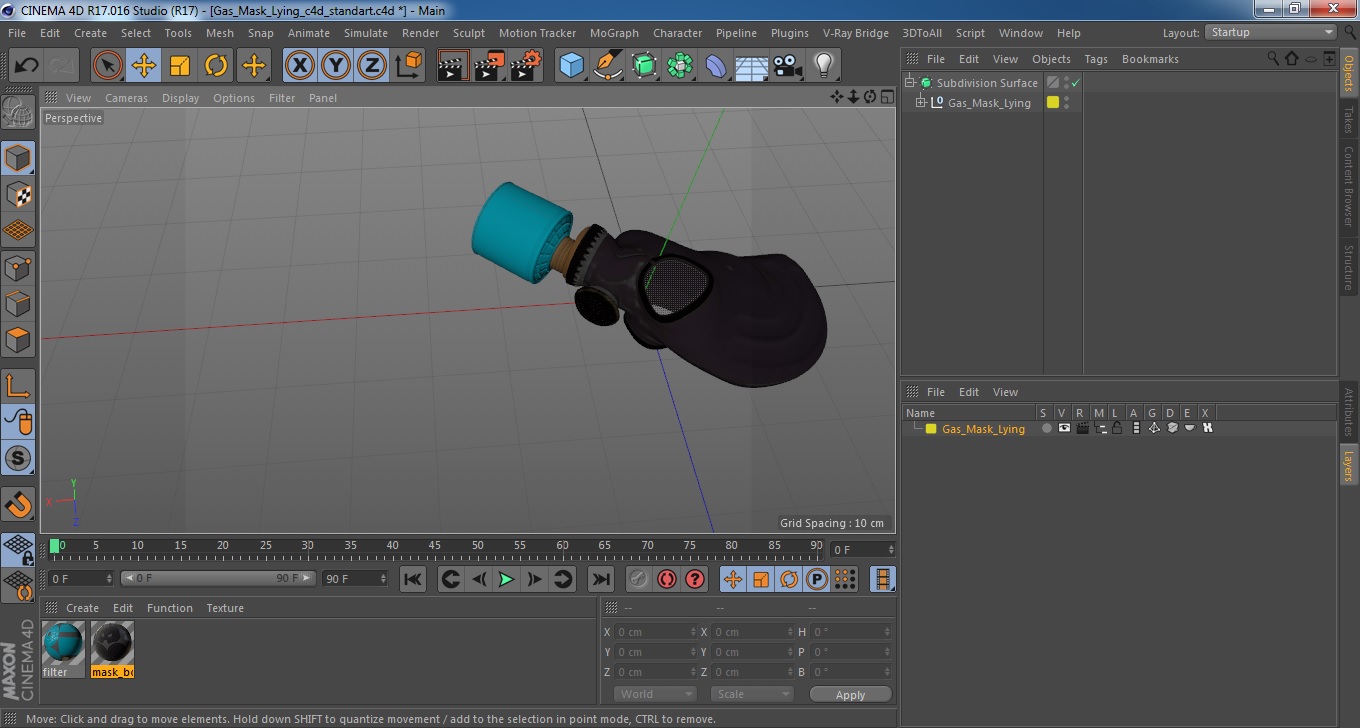1360x728 pixels.
Task: Click the Apply button
Action: click(850, 695)
